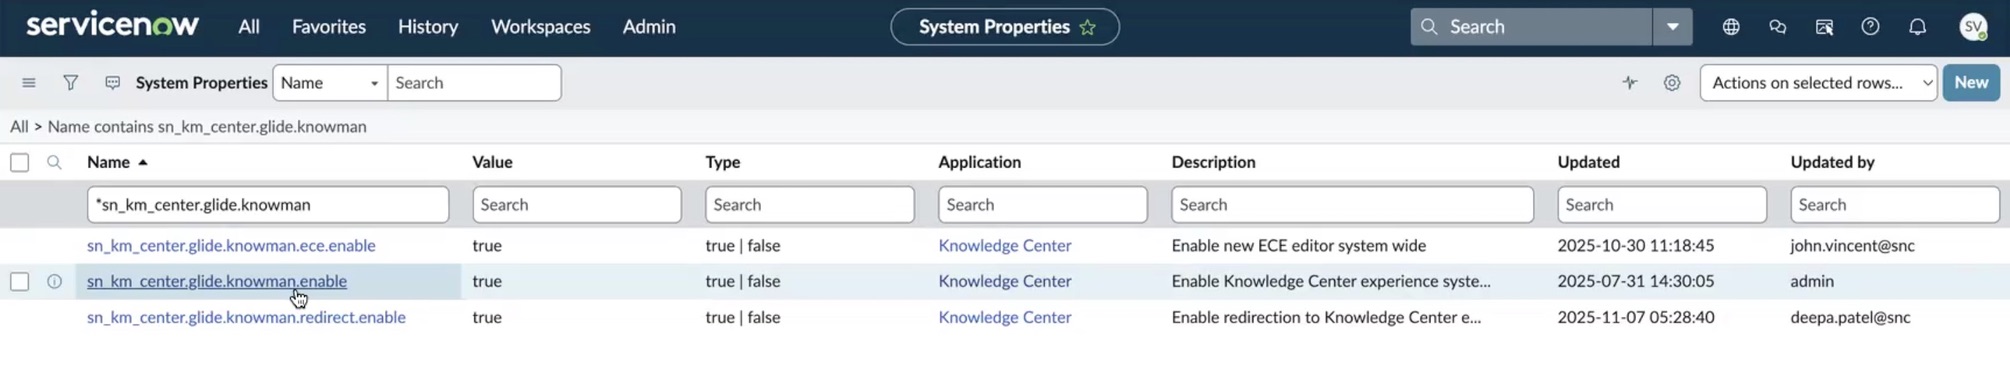Click the ServiceNow logo
The image size is (2010, 391).
(x=112, y=25)
